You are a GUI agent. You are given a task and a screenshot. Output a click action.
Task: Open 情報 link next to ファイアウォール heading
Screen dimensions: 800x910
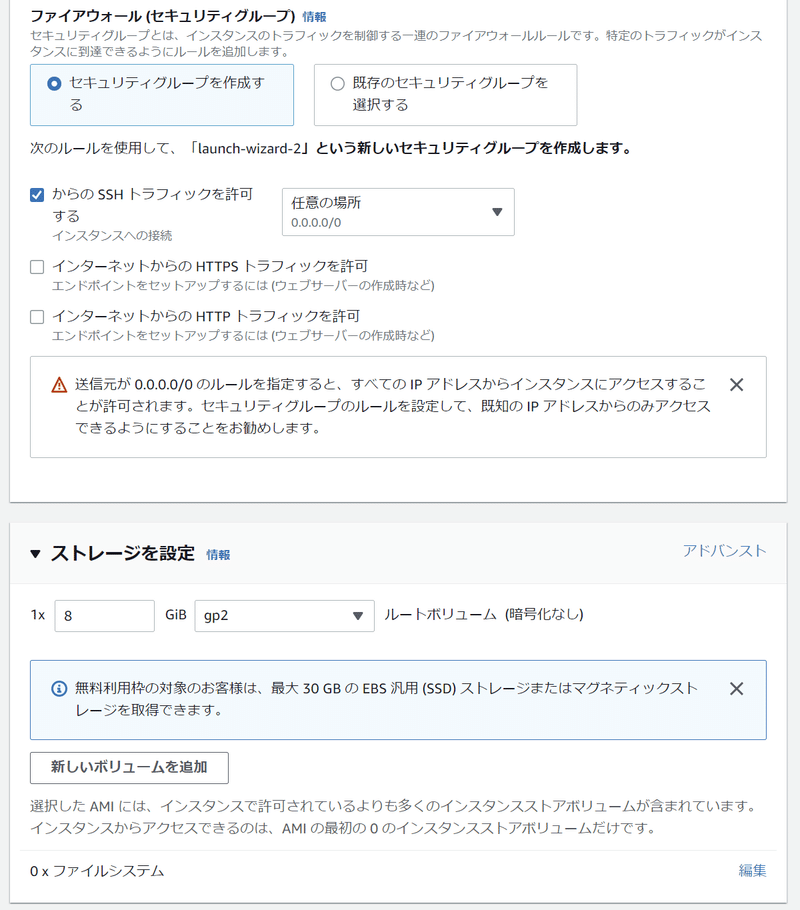point(314,17)
